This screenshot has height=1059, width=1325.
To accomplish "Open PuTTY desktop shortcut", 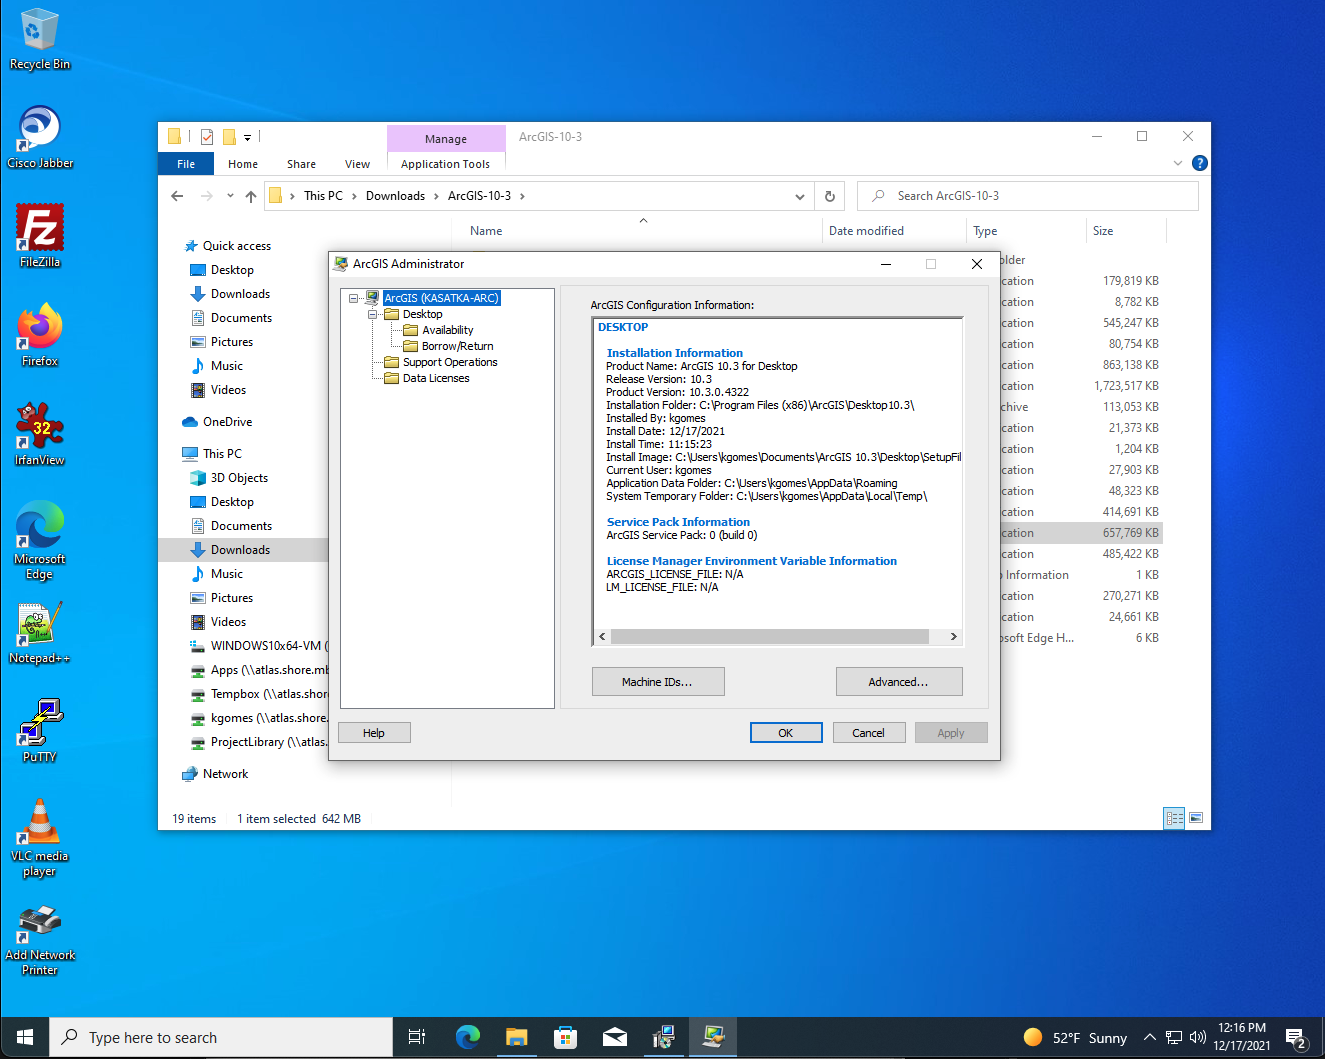I will [x=40, y=731].
